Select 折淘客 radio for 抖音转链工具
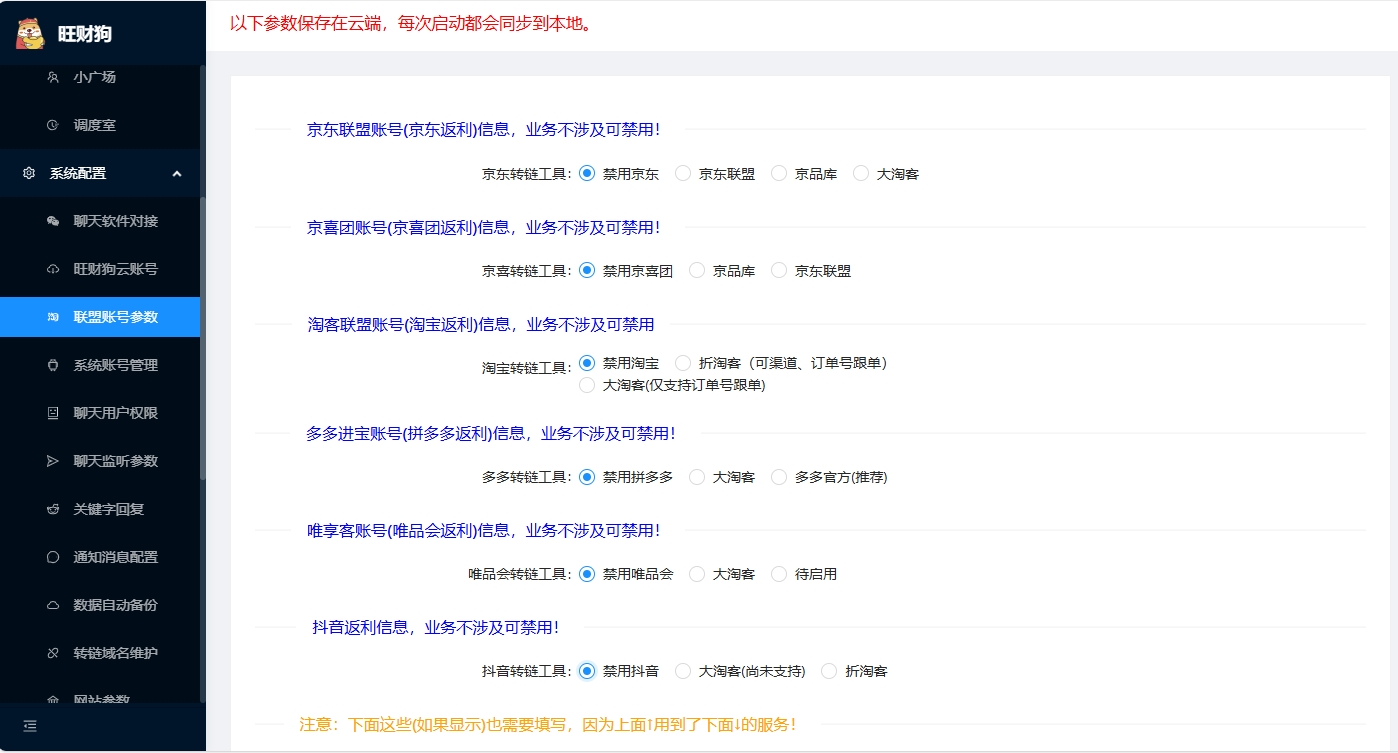1398x753 pixels. (x=829, y=671)
